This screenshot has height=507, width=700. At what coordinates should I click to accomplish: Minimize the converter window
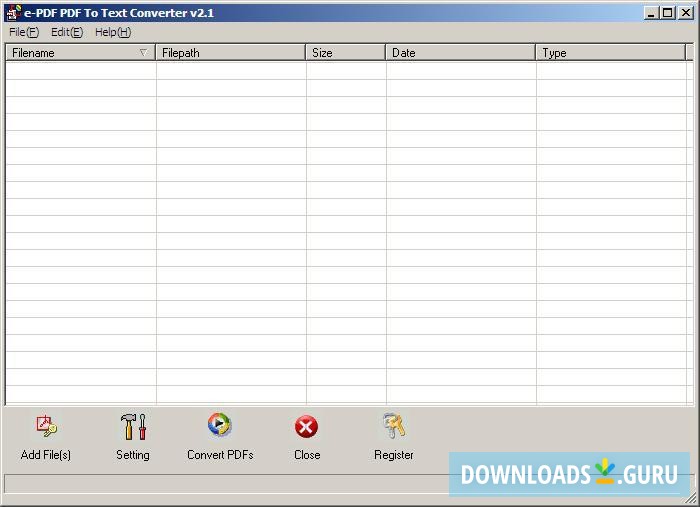[651, 12]
